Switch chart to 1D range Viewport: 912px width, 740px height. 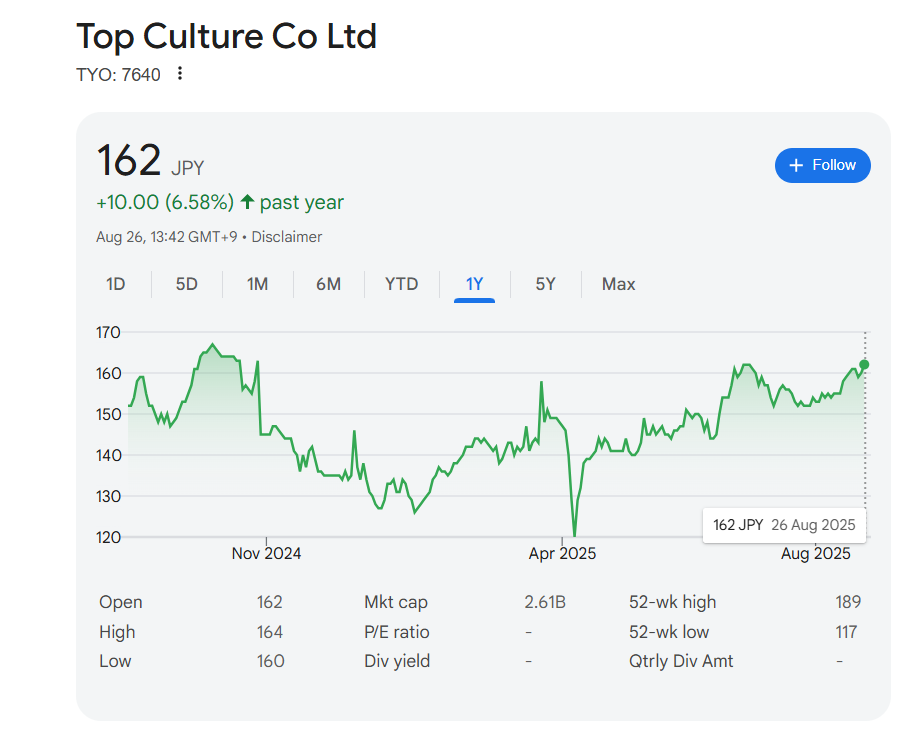[x=115, y=284]
